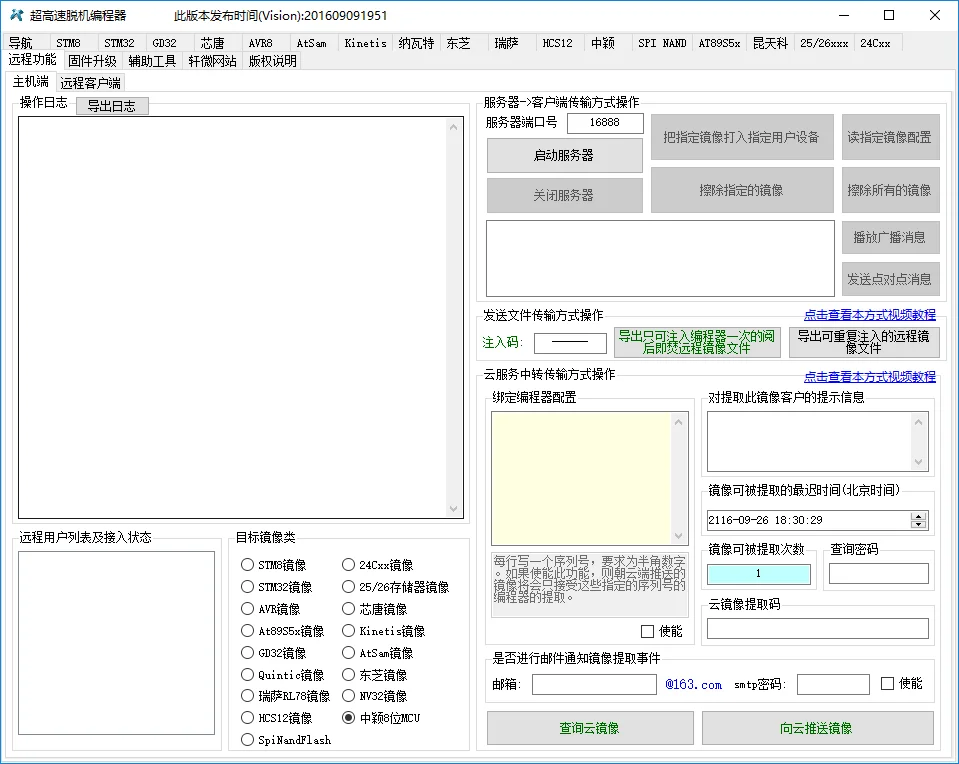This screenshot has width=959, height=764.
Task: Click the 注入码 input field
Action: [570, 343]
